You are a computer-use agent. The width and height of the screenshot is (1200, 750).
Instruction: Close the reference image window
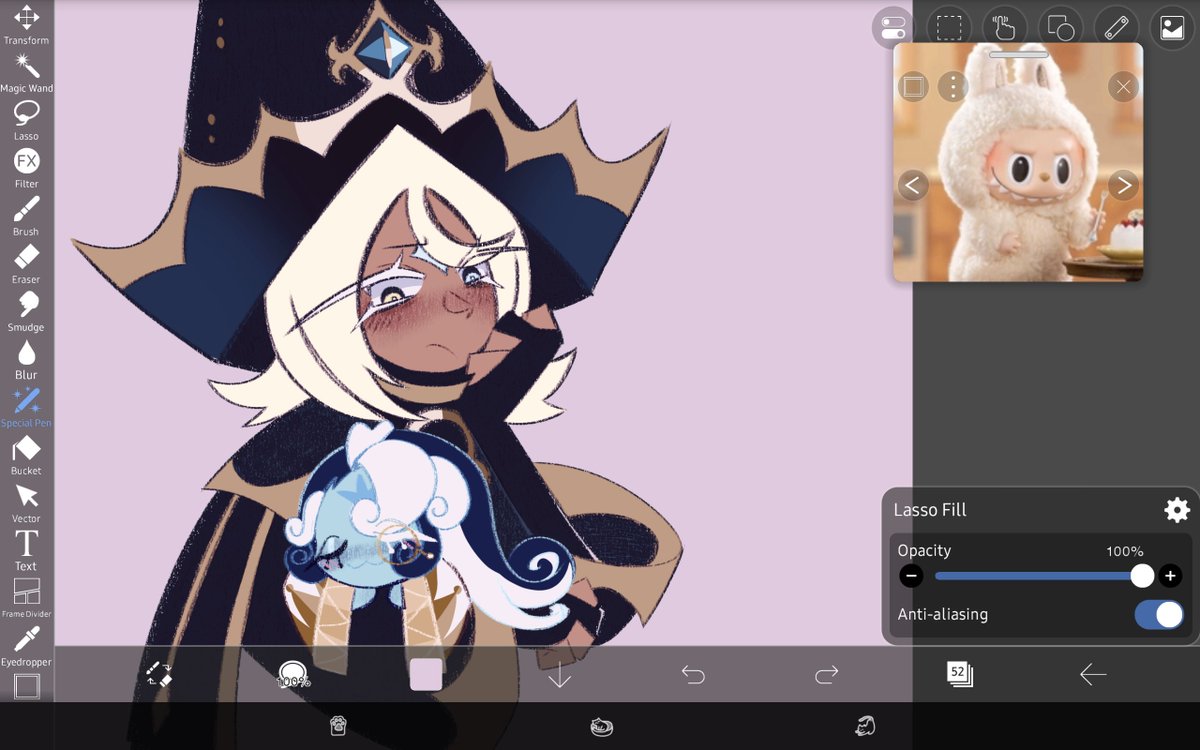pyautogui.click(x=1123, y=87)
